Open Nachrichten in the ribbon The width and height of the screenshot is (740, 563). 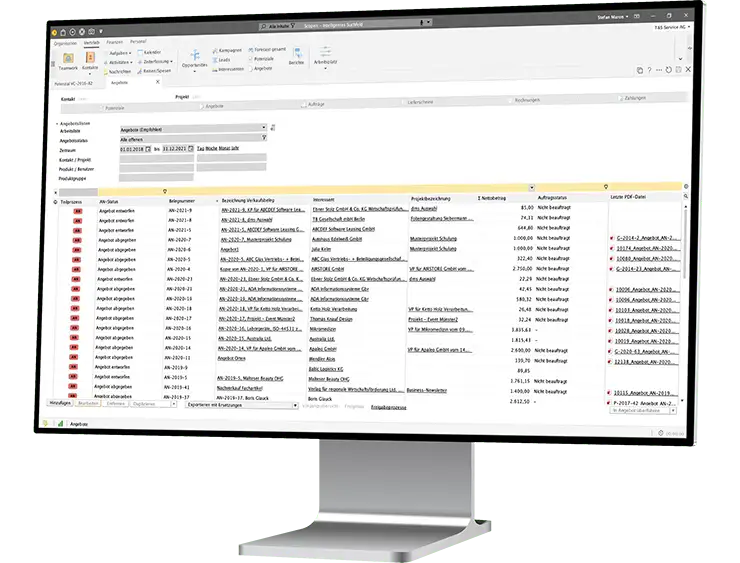coord(120,72)
